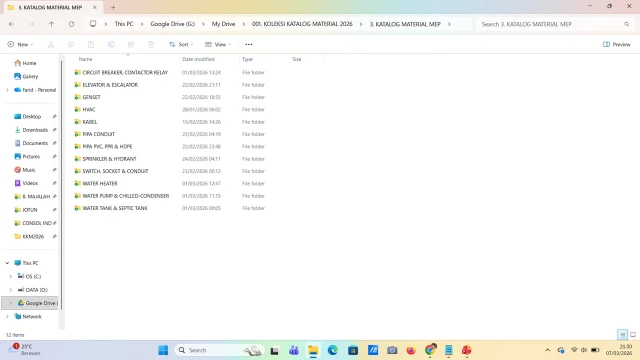Select the HVAC folder

click(89, 109)
